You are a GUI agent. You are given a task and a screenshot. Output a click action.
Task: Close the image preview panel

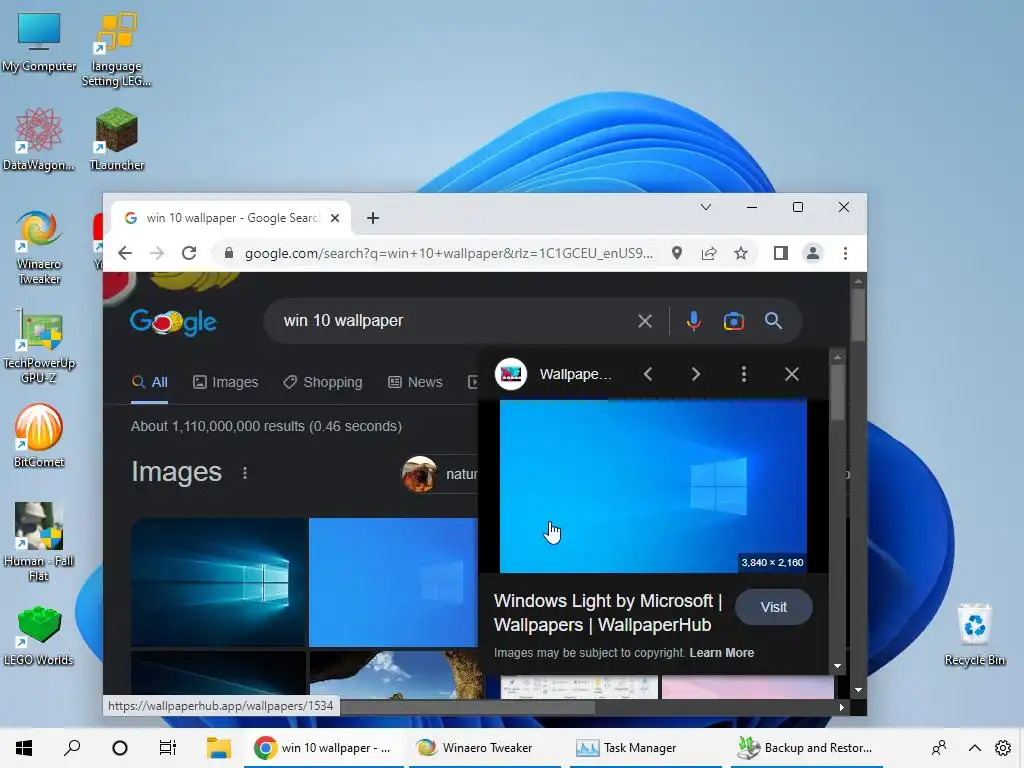click(792, 374)
